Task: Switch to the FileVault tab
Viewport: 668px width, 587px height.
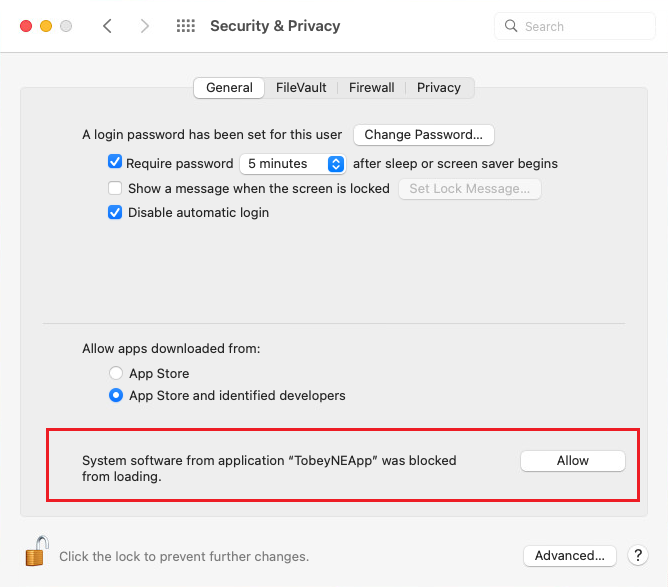Action: (x=301, y=88)
